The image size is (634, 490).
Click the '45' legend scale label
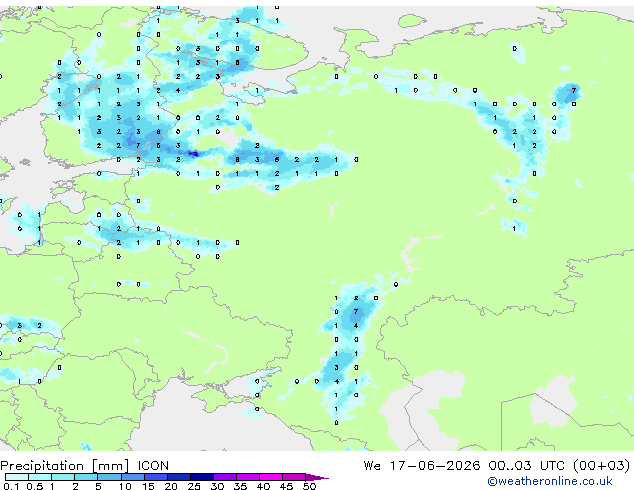[286, 486]
